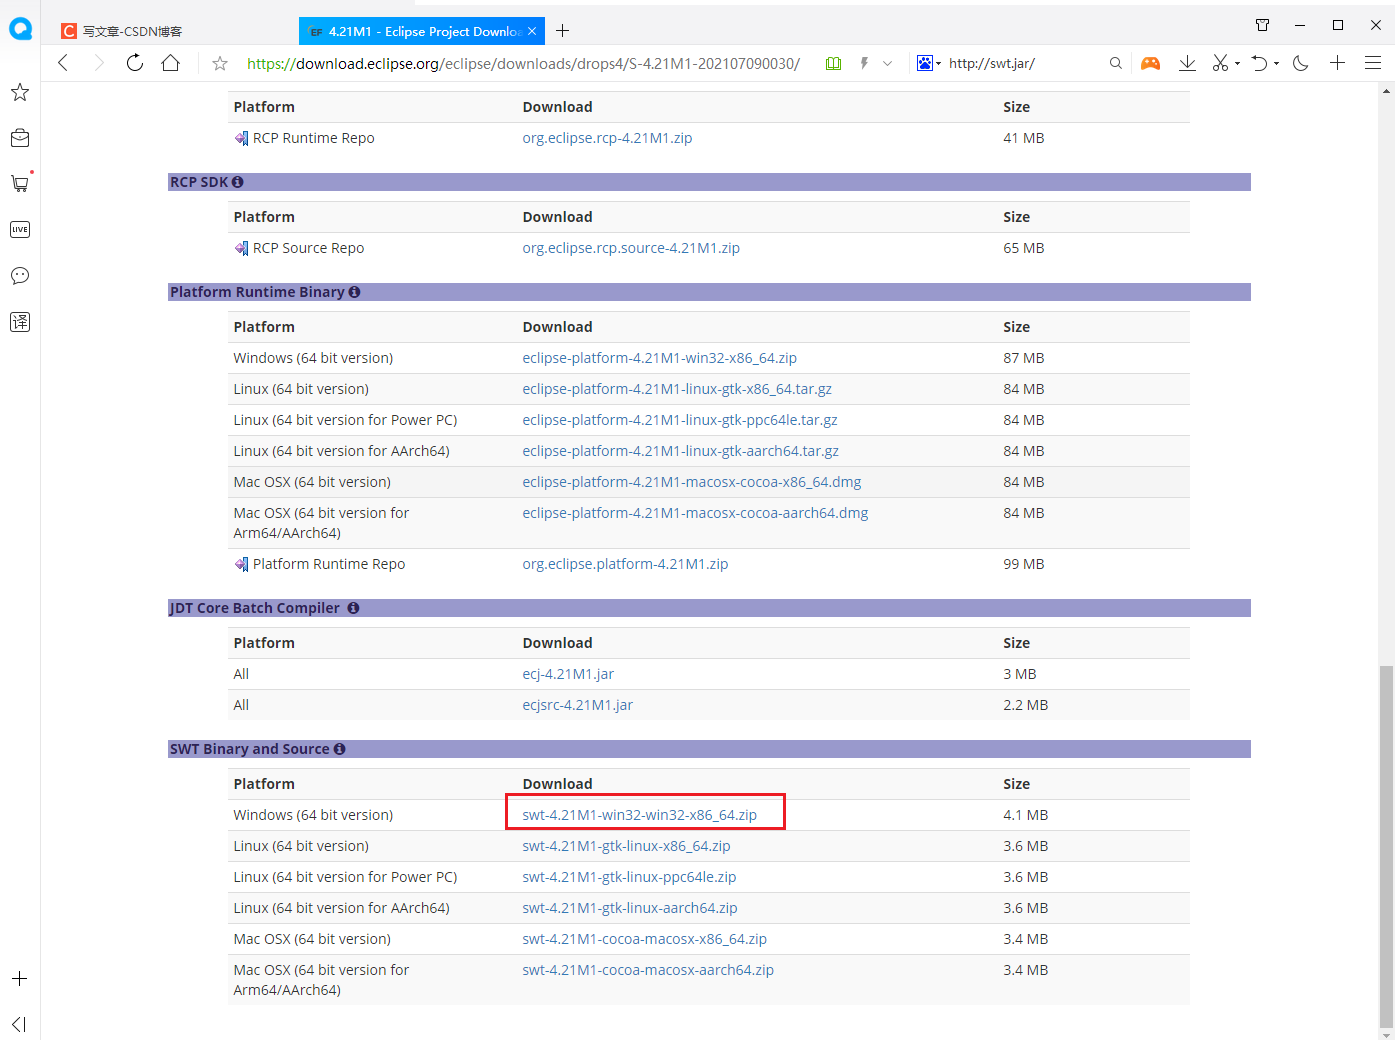Download swt-4.21M1-win32-win32-x86_64.zip

(639, 815)
